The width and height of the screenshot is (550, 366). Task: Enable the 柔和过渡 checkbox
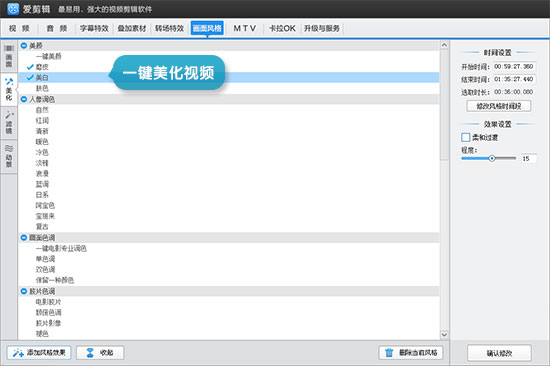coord(465,137)
